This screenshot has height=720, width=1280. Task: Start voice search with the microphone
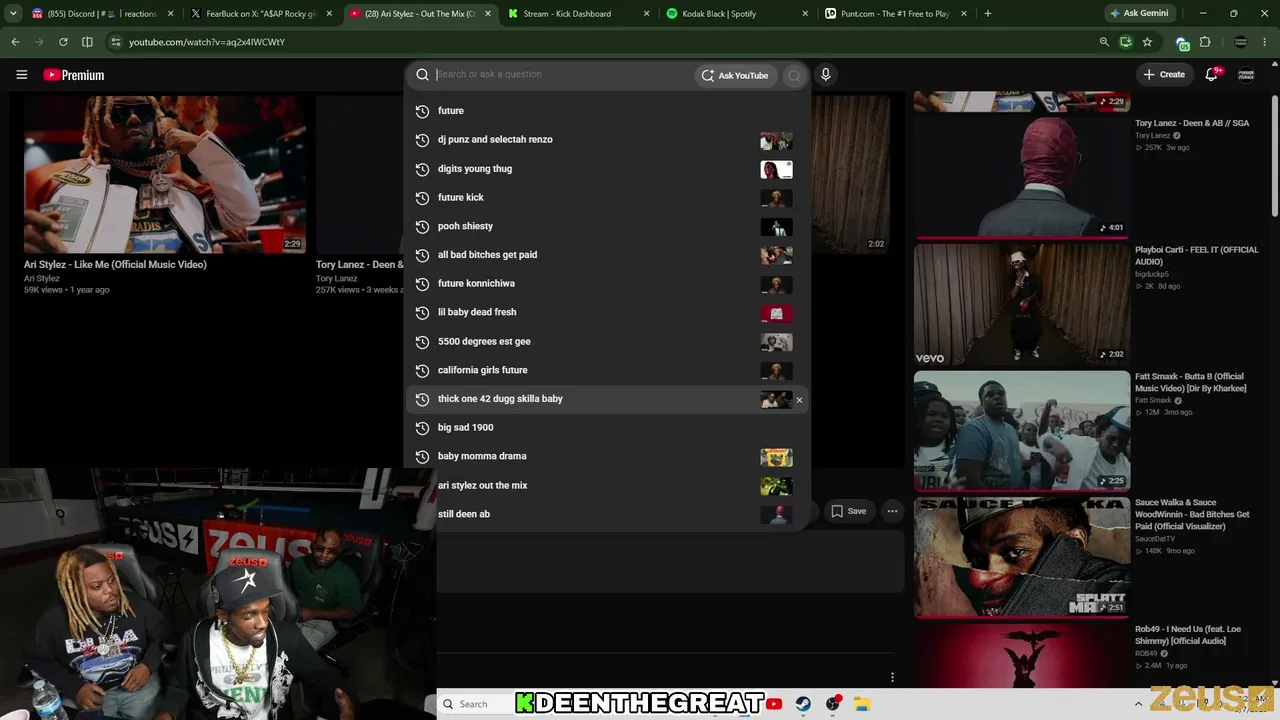[825, 75]
